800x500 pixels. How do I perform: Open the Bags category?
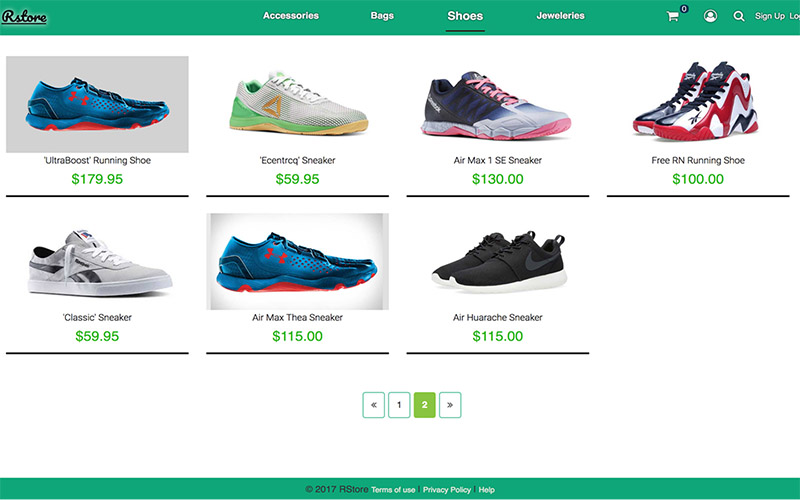click(382, 16)
